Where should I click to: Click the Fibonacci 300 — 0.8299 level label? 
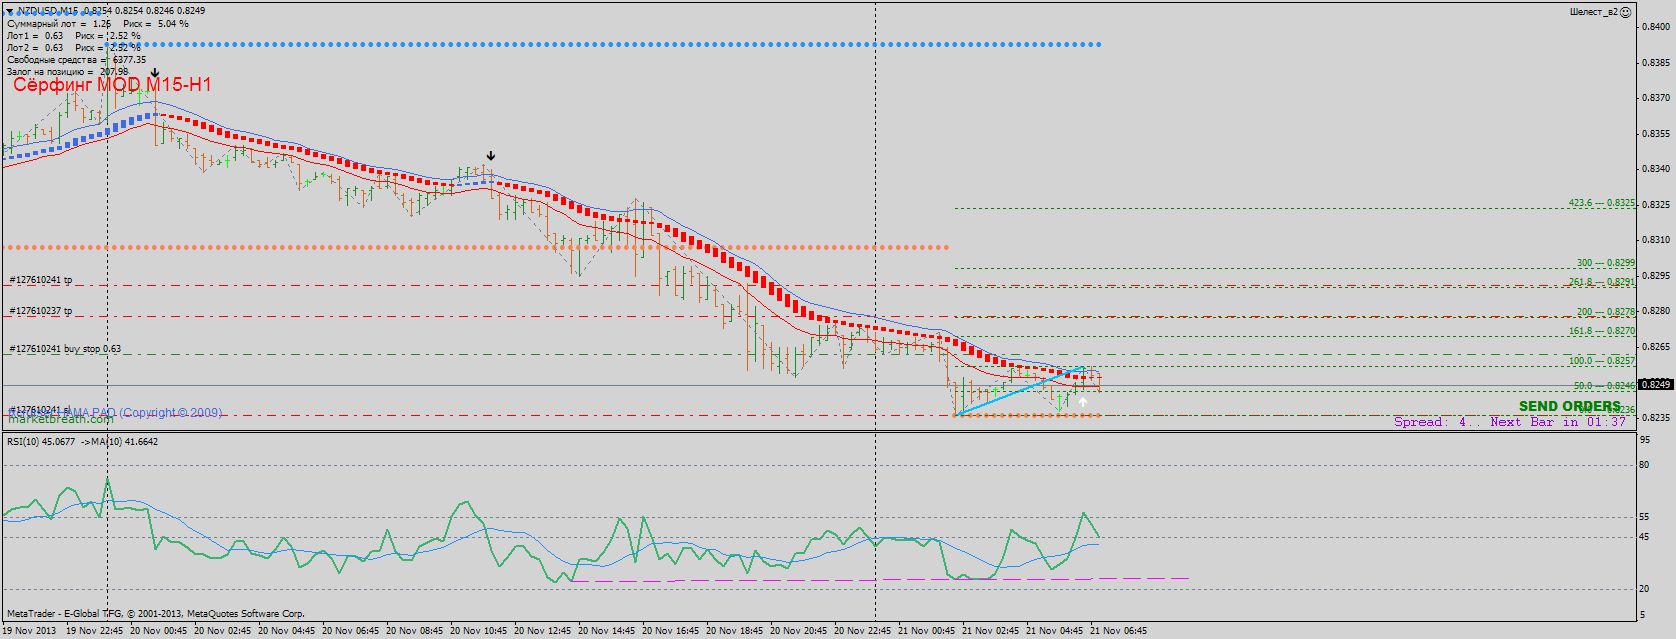tap(1606, 263)
